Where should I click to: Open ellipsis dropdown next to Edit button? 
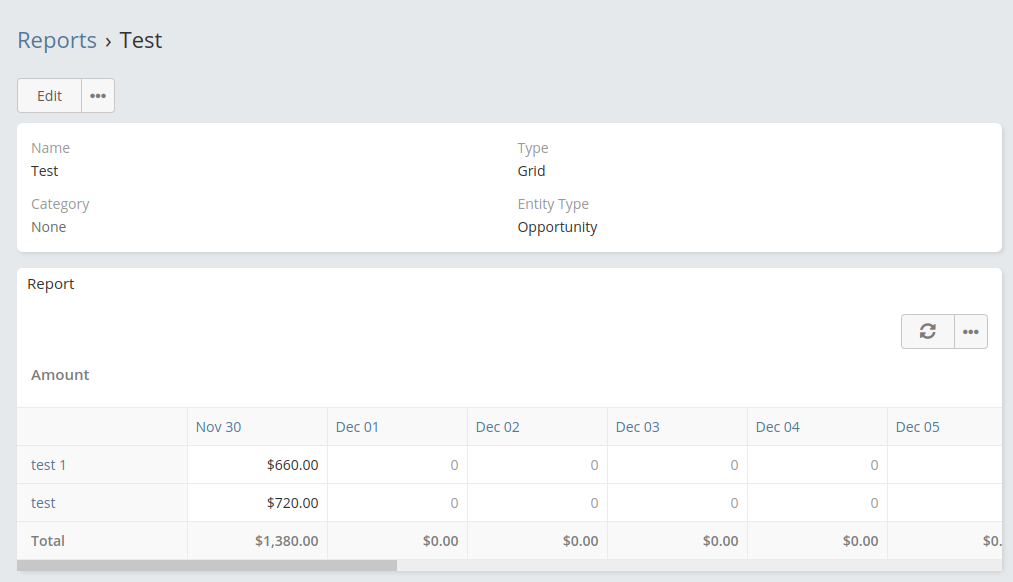coord(98,96)
